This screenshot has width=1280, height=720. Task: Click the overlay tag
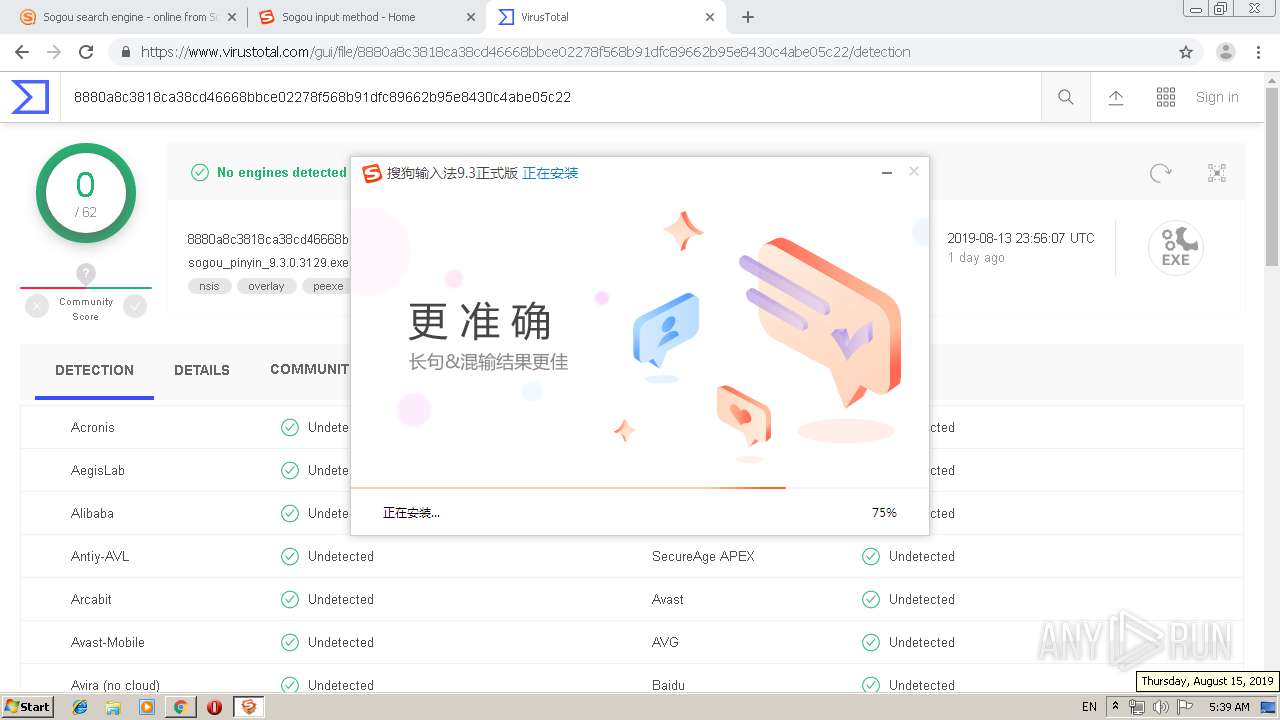point(266,286)
